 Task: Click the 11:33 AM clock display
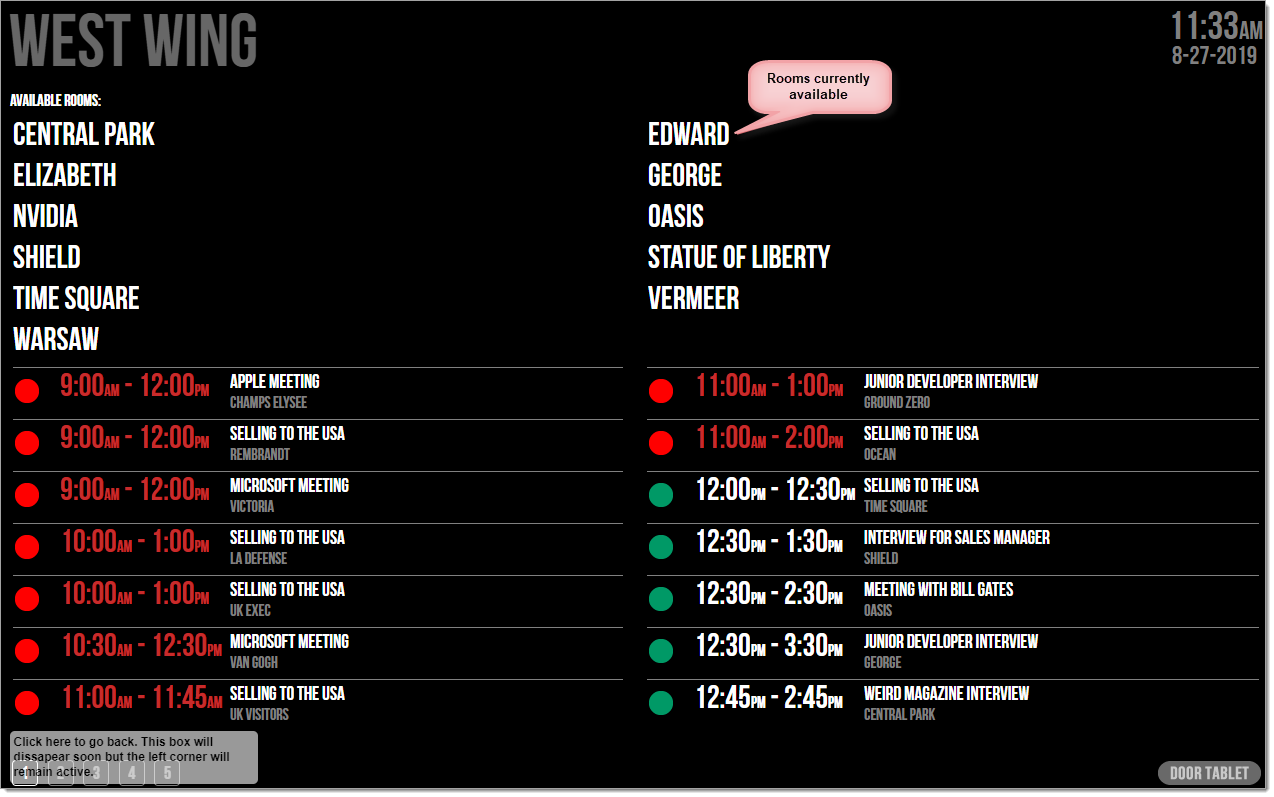pos(1217,25)
